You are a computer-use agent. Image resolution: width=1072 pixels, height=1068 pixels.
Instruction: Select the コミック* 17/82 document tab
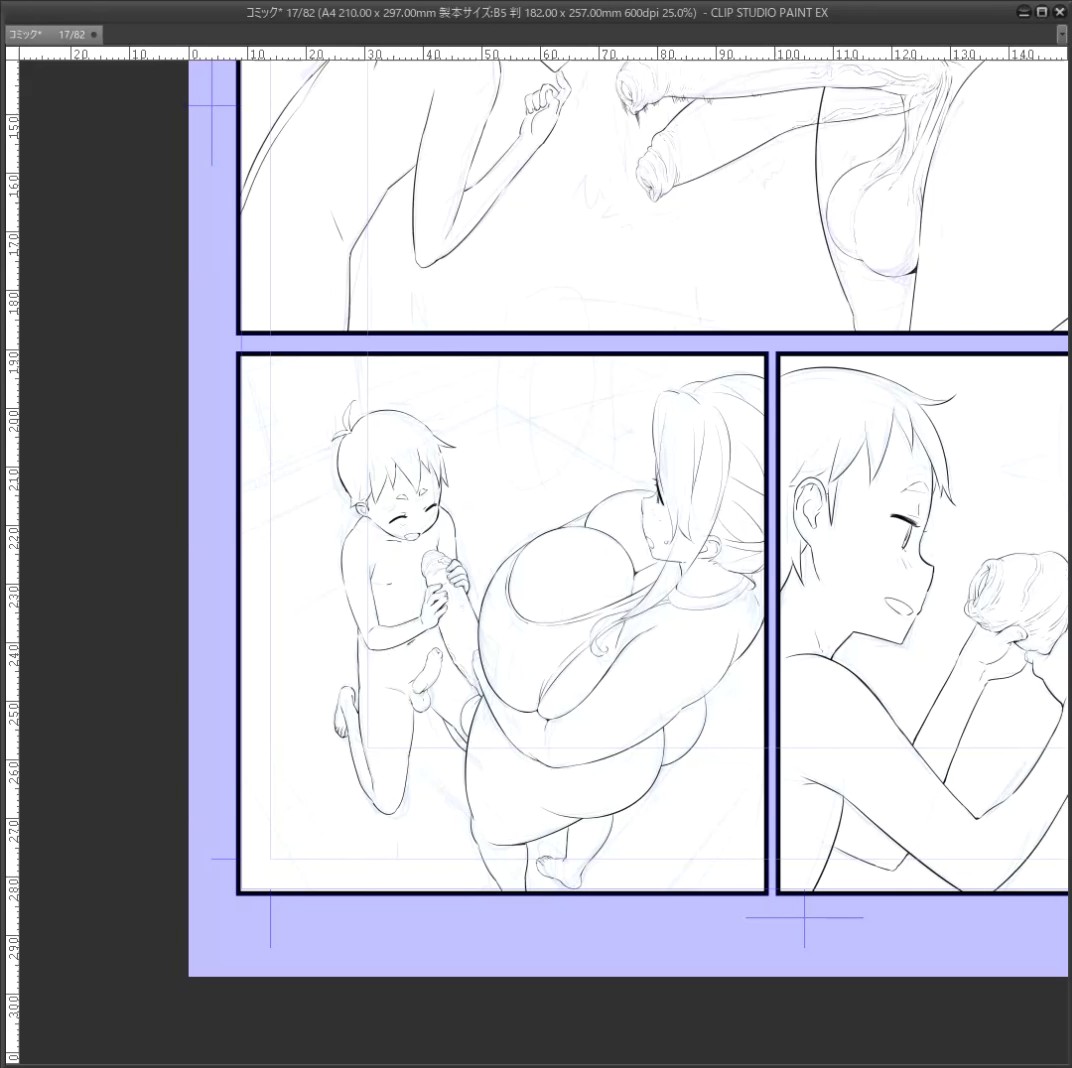pyautogui.click(x=53, y=34)
